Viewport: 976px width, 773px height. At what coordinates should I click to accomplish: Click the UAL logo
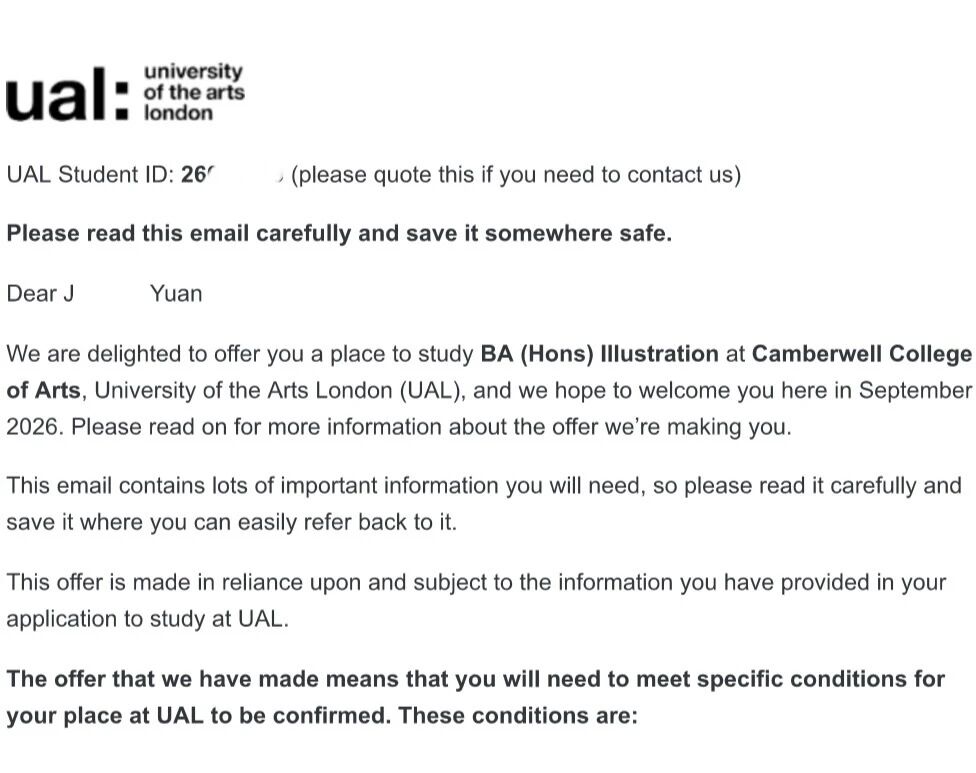[x=66, y=96]
